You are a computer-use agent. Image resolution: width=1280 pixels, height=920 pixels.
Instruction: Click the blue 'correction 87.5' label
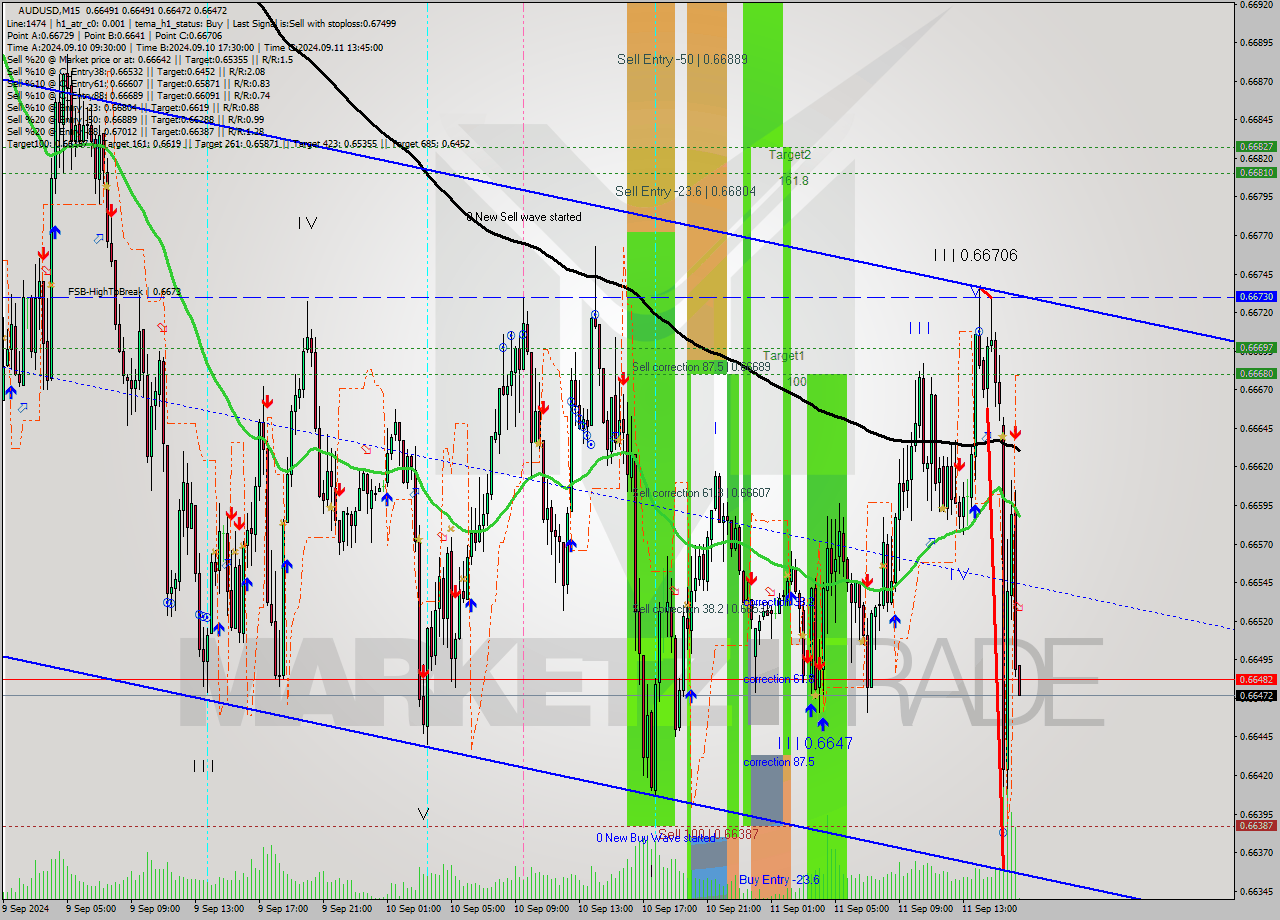[779, 762]
